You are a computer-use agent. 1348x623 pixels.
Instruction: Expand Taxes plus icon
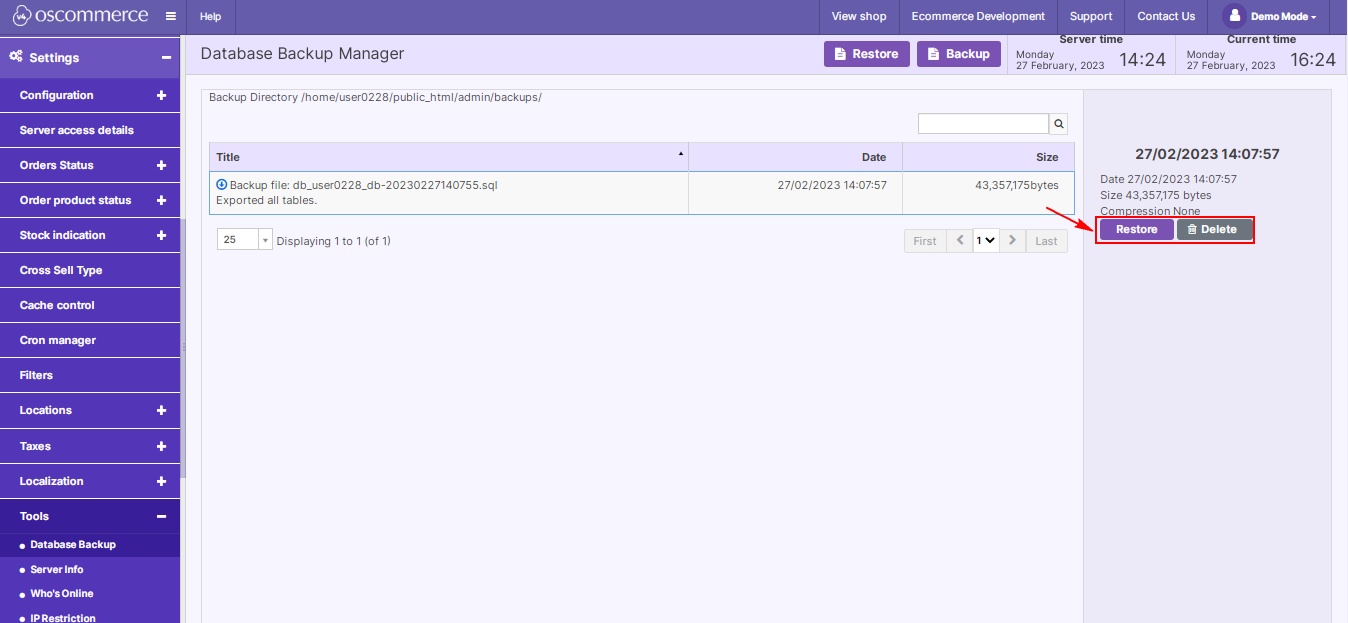coord(161,446)
